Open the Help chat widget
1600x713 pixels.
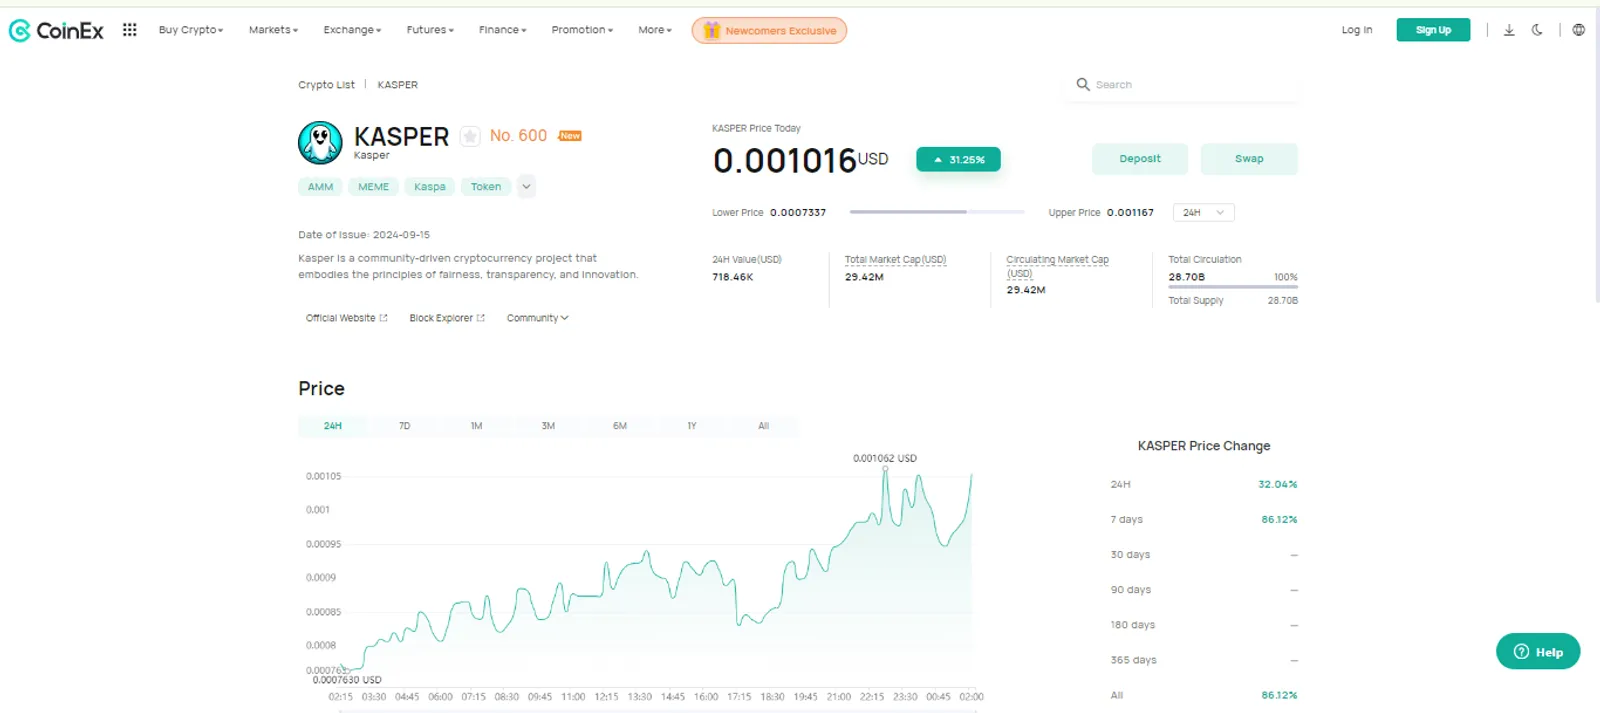[1538, 652]
